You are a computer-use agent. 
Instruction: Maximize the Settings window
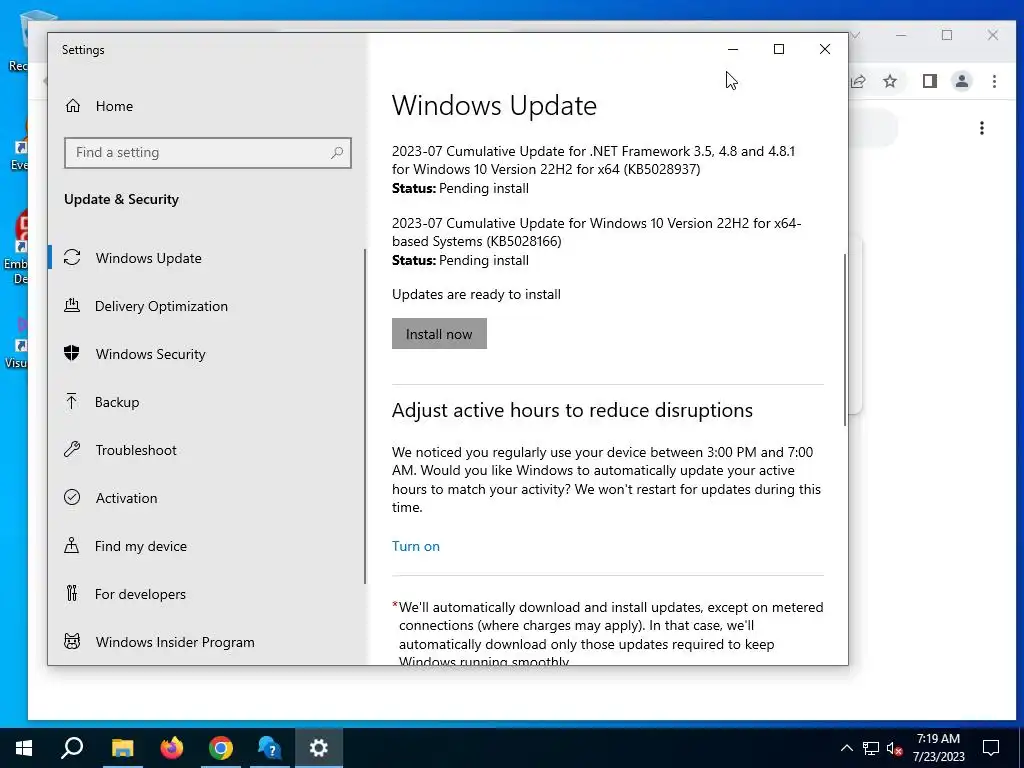click(778, 49)
